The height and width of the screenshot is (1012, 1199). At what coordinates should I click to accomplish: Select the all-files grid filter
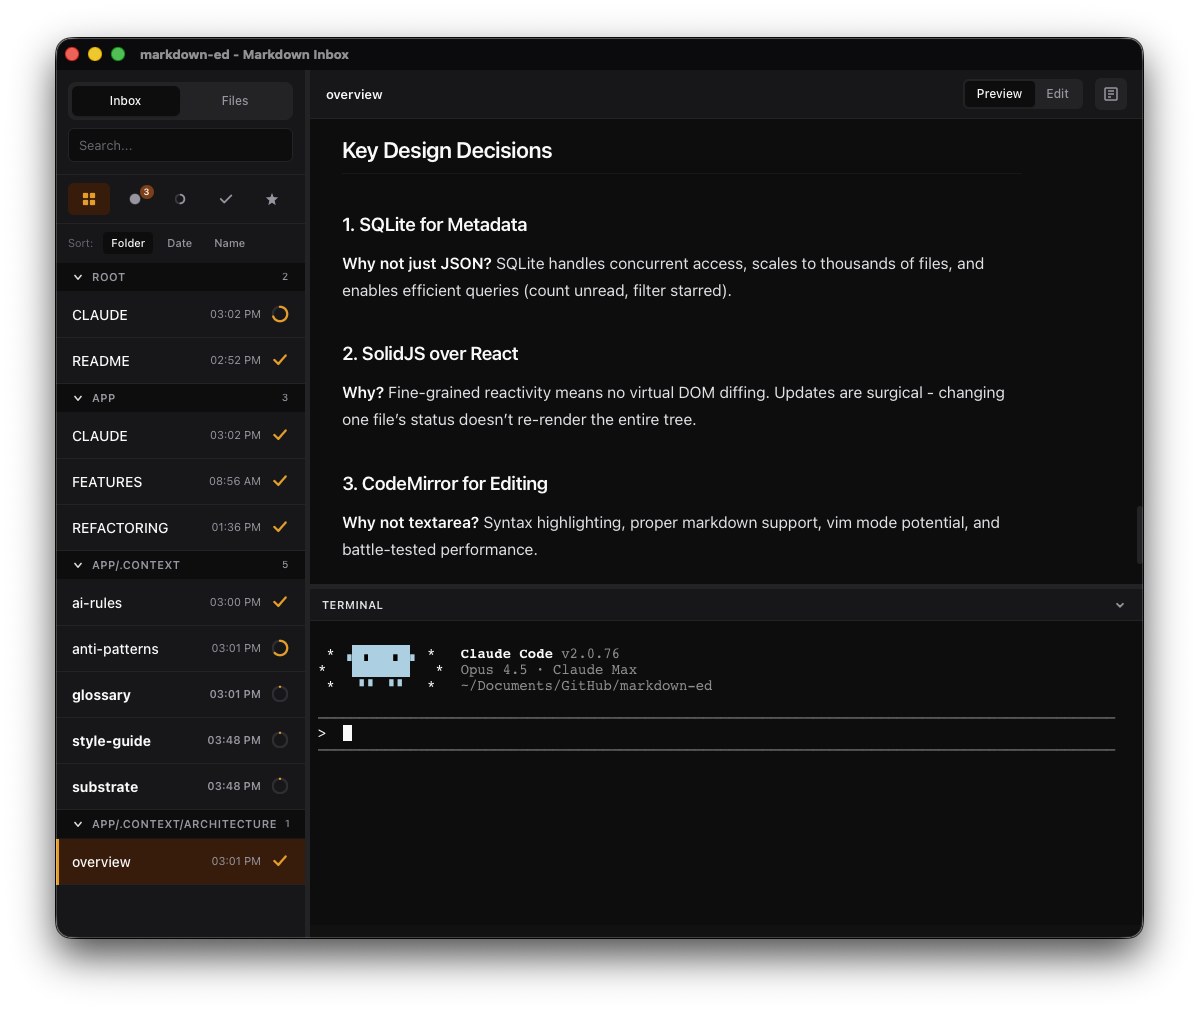point(89,198)
